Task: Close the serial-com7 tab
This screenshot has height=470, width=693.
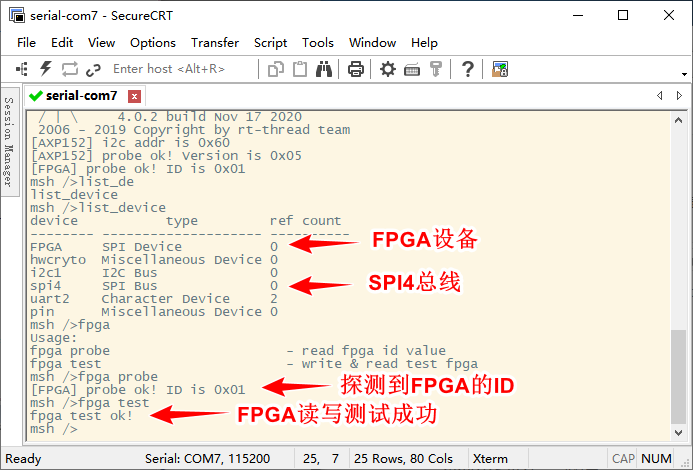Action: pyautogui.click(x=135, y=96)
